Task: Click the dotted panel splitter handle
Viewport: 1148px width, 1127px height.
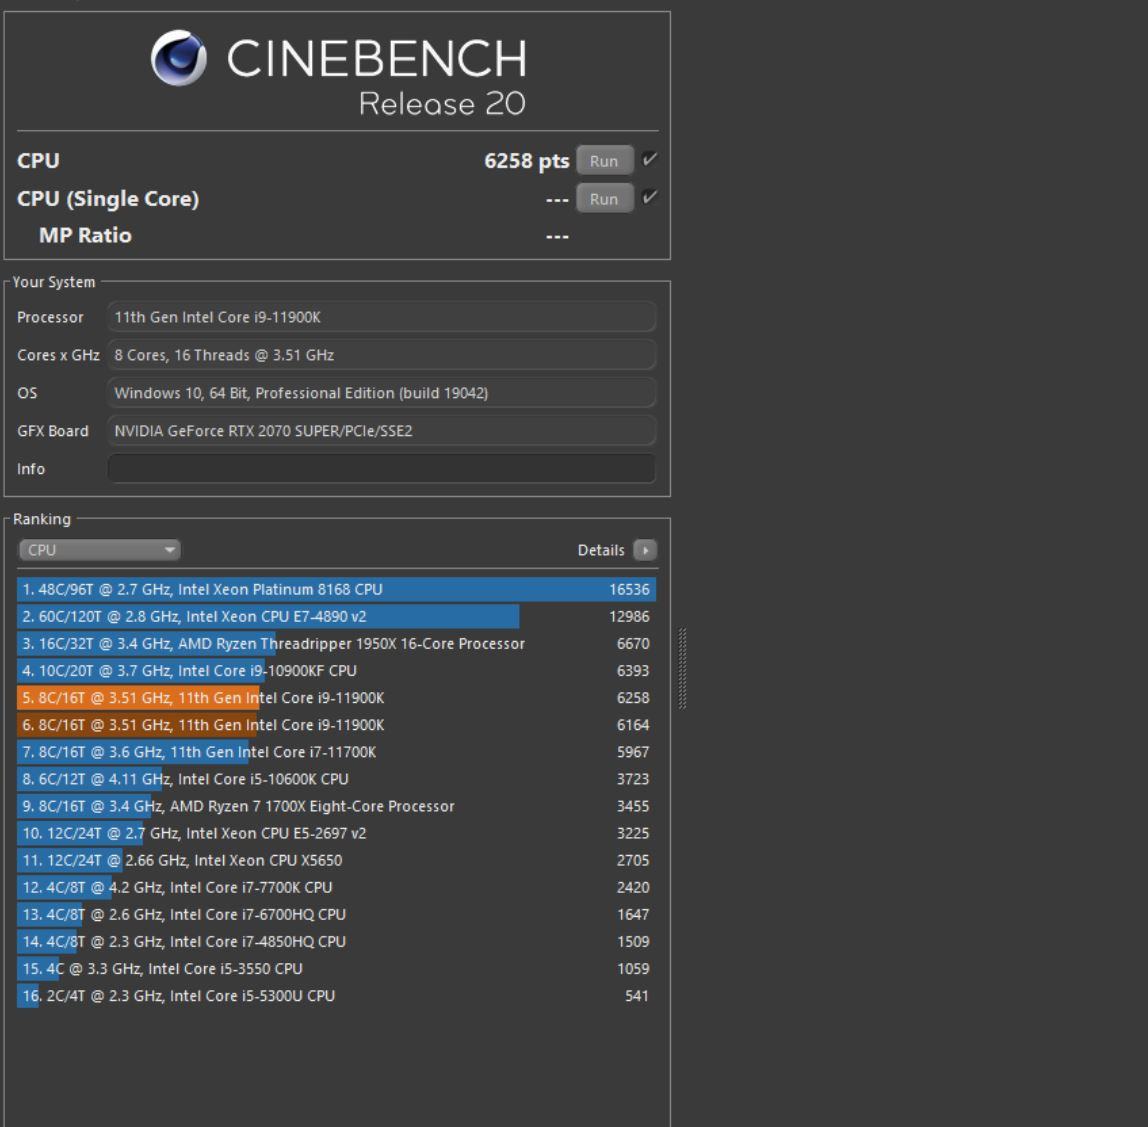Action: [x=682, y=668]
